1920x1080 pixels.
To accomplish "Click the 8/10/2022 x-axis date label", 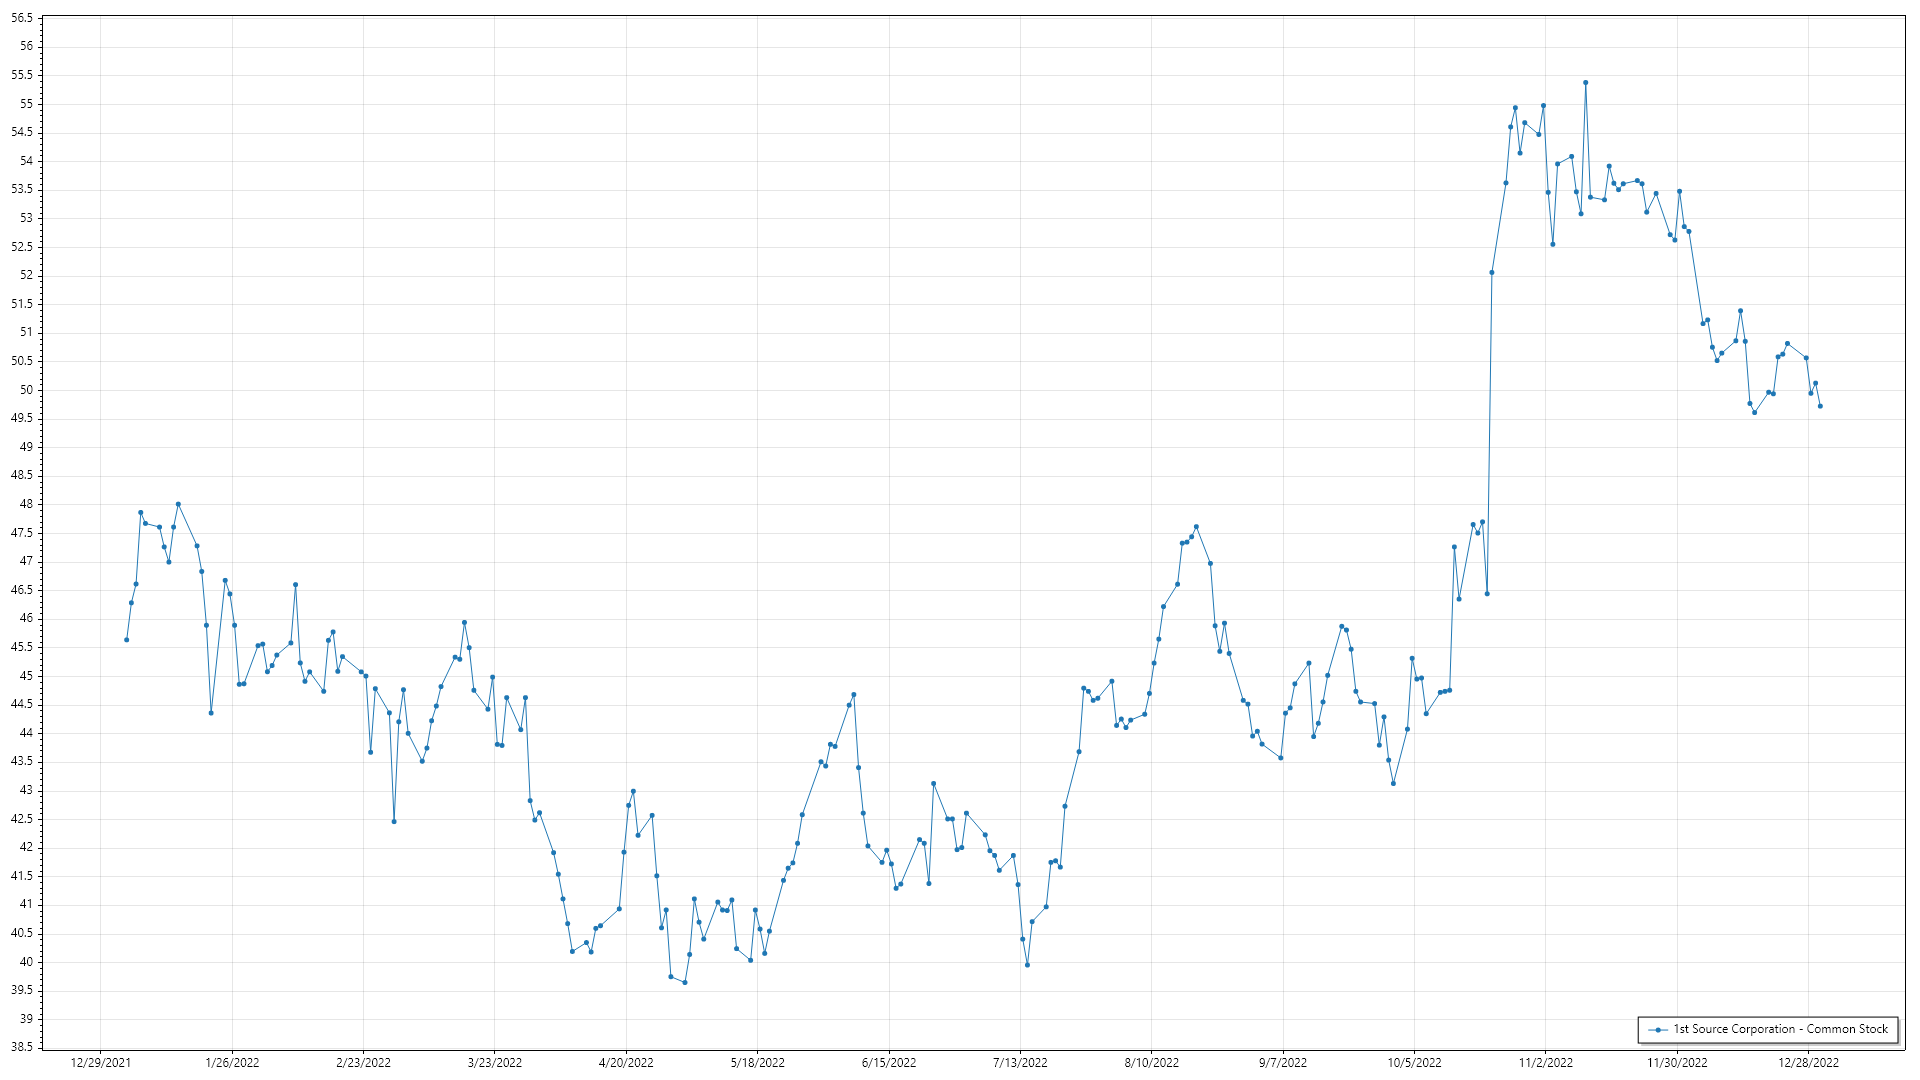I will point(1151,1063).
